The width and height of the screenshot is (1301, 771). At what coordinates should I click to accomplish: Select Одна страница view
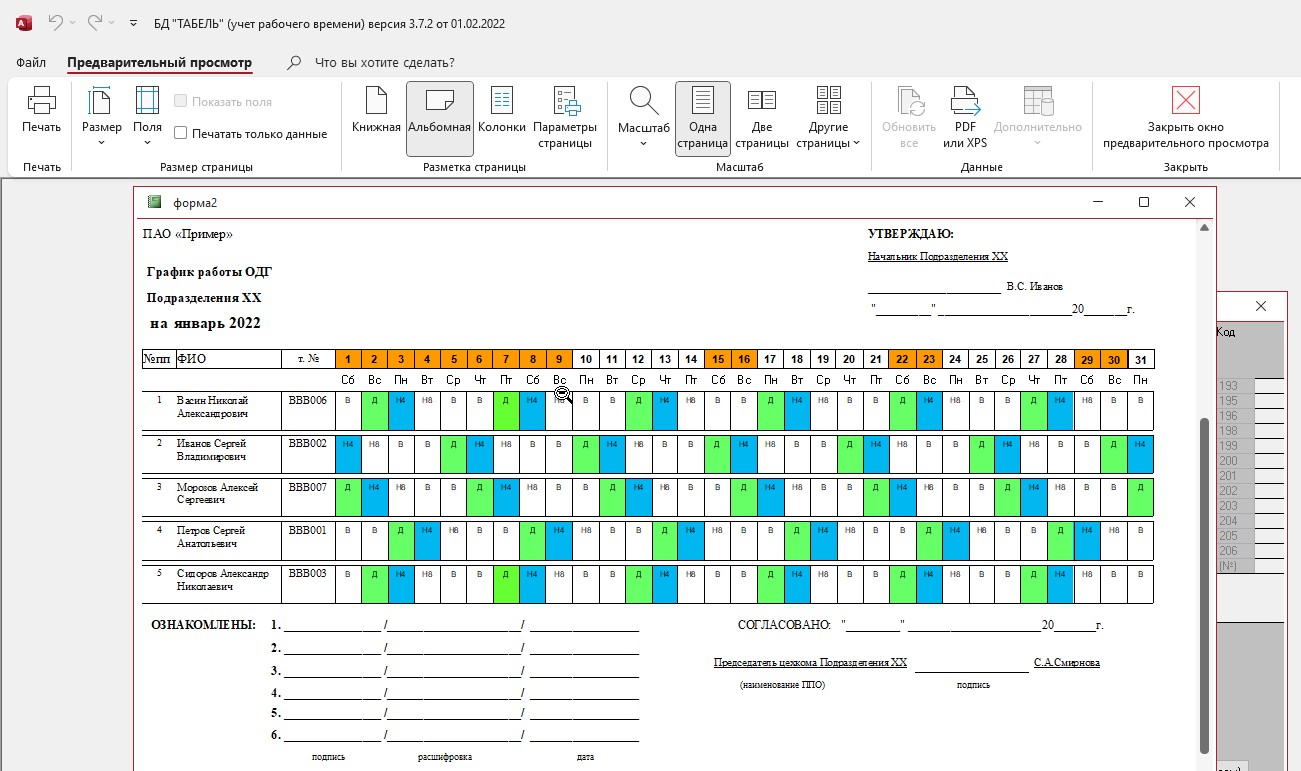point(703,118)
